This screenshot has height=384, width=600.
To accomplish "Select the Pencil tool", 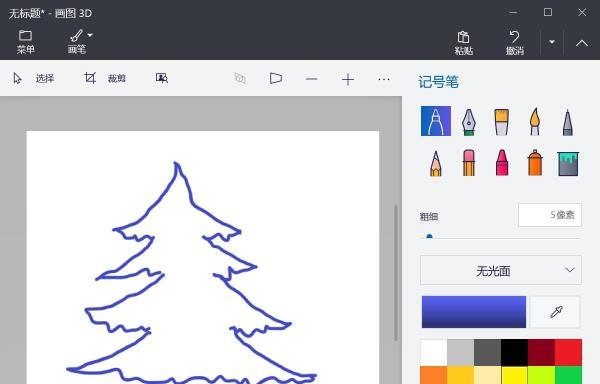I will coord(436,163).
